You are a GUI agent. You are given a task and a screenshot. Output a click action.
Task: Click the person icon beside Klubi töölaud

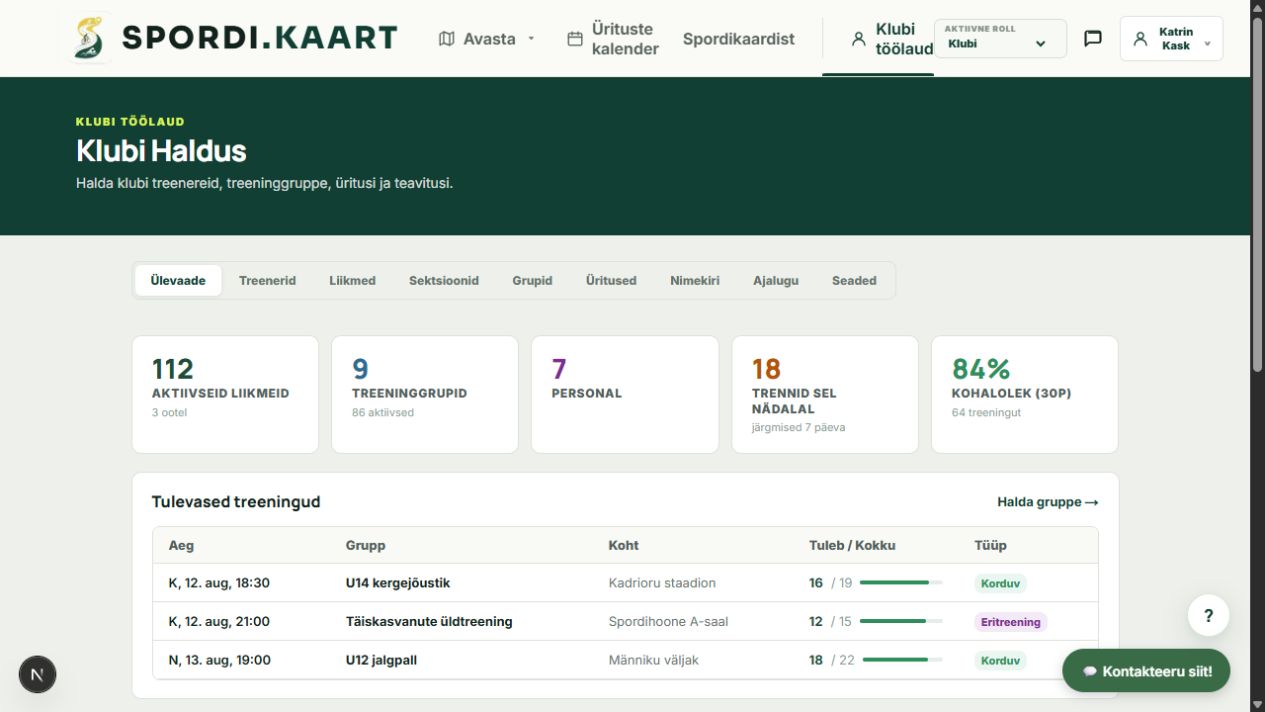click(x=858, y=39)
